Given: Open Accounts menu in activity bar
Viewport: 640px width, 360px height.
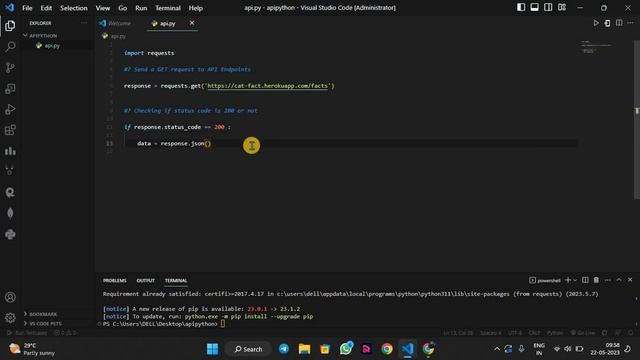Looking at the screenshot, I should point(10,297).
